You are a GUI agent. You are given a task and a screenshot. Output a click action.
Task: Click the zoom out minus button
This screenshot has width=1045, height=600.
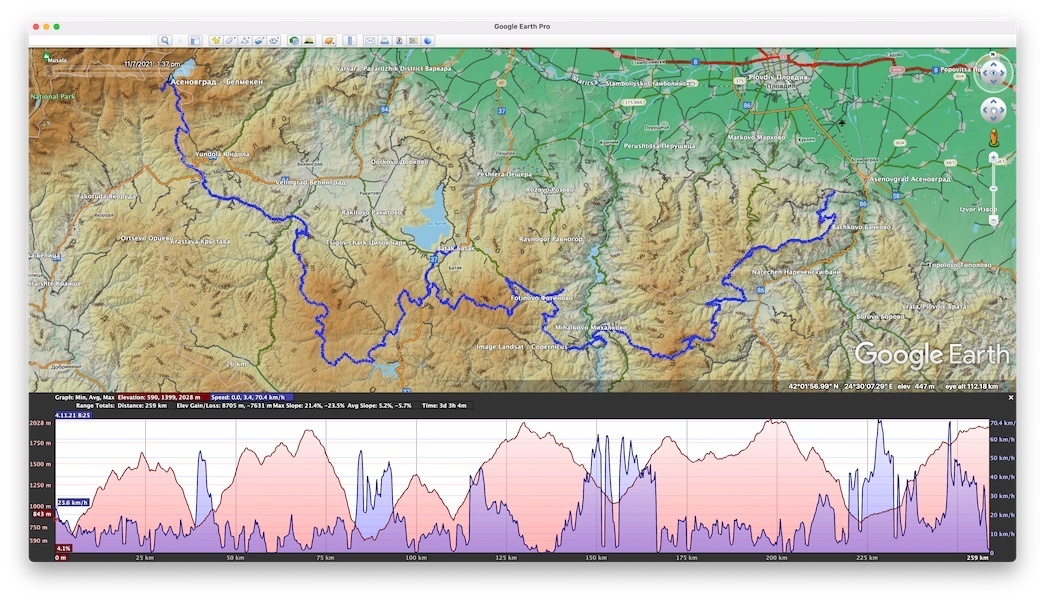[x=994, y=219]
